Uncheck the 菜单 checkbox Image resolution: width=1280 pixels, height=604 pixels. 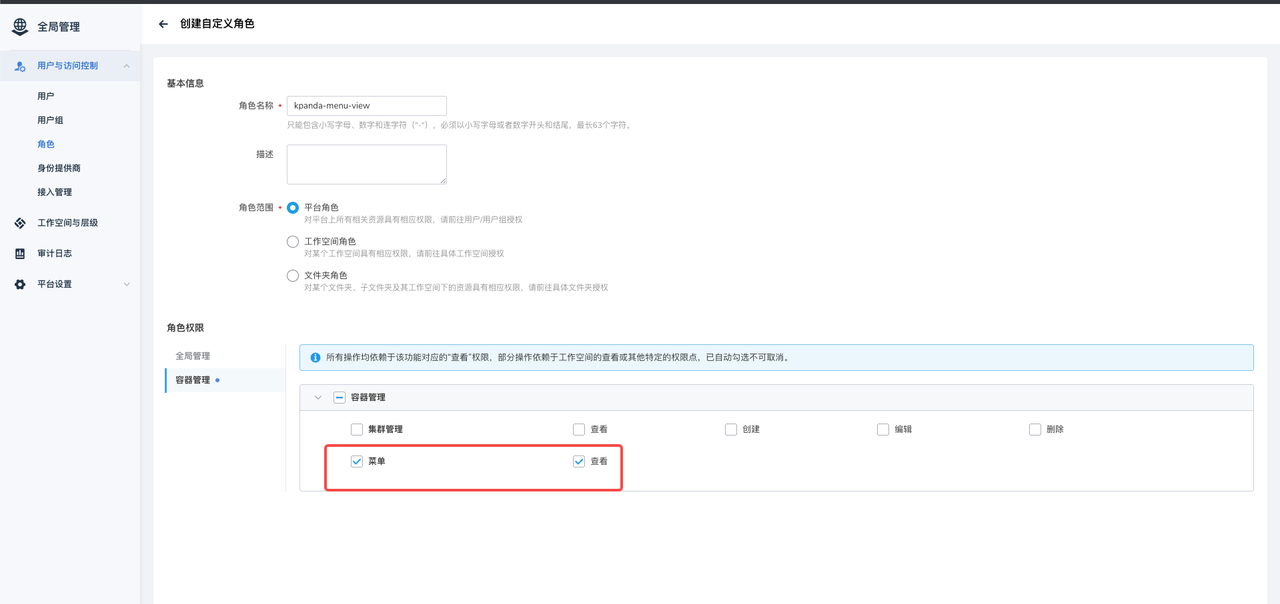click(357, 461)
